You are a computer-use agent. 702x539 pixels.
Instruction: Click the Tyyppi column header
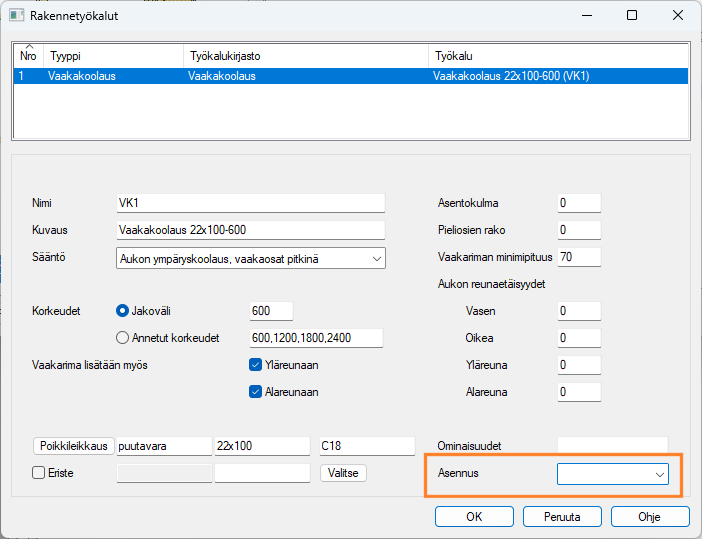113,57
